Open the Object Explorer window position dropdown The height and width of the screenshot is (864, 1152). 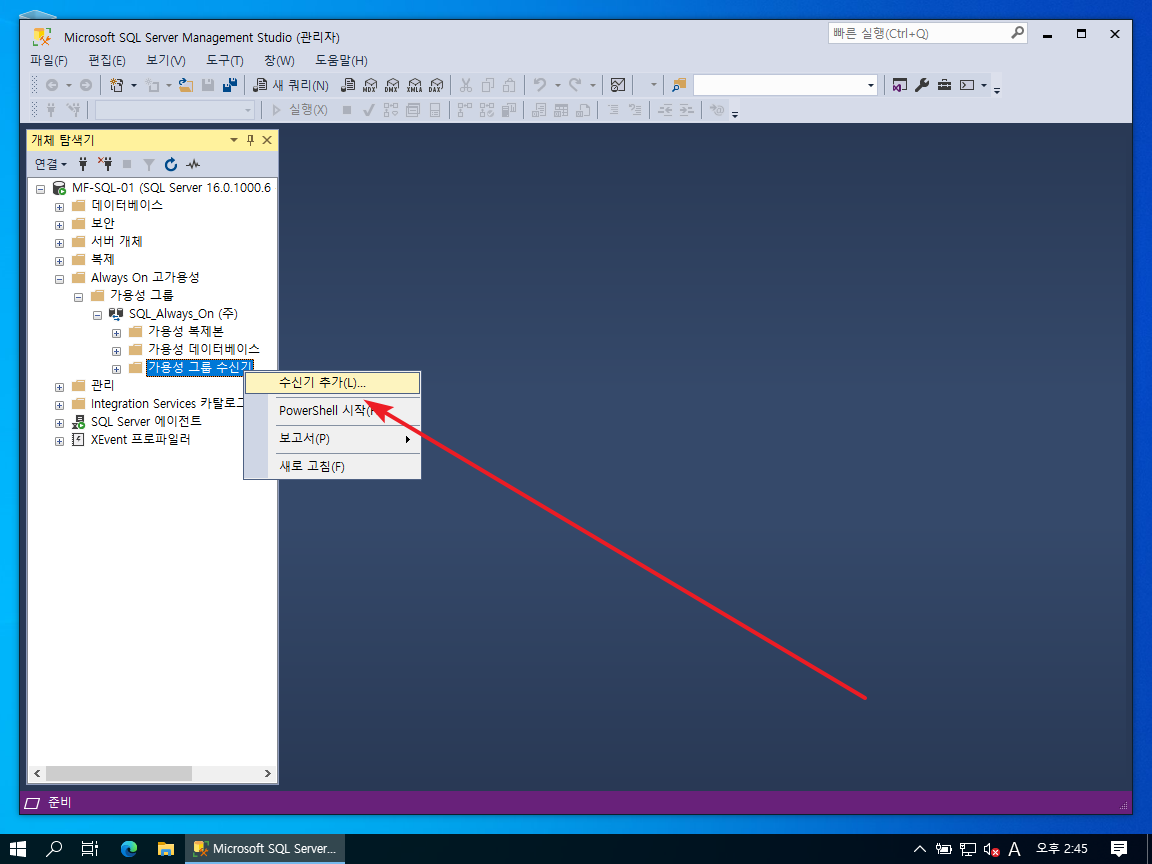[234, 140]
